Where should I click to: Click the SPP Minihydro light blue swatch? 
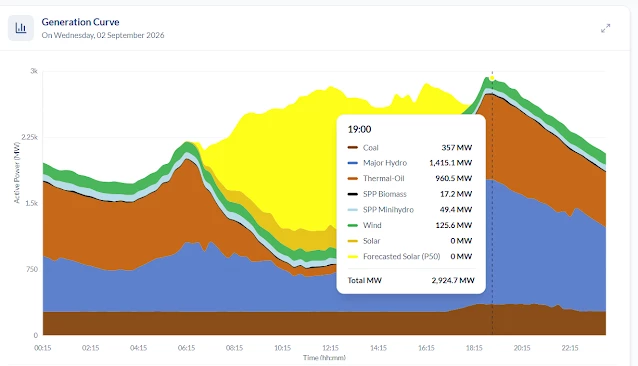click(352, 210)
